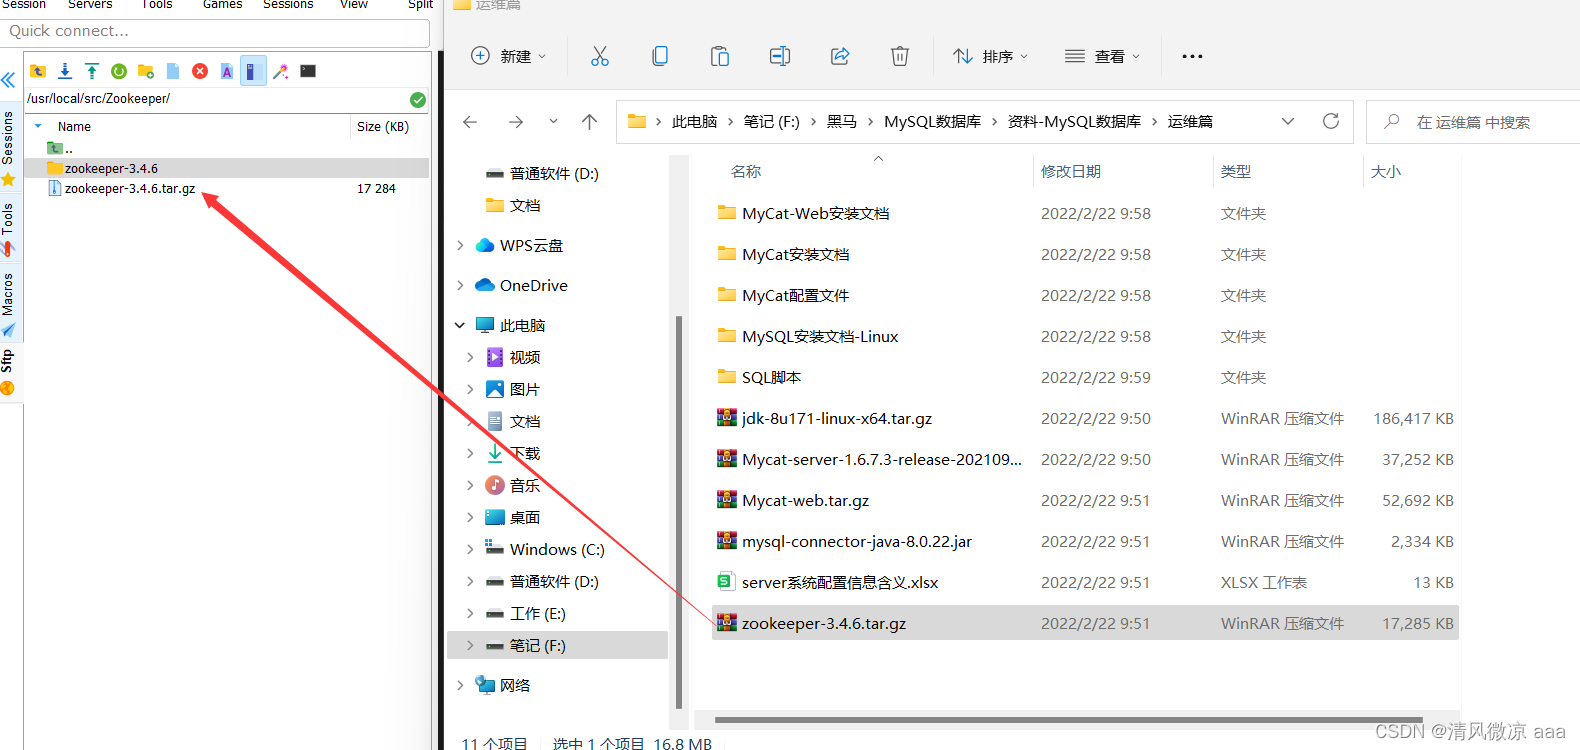Click 资料-MySQL数据库 breadcrumb segment
1580x750 pixels.
tap(1074, 121)
